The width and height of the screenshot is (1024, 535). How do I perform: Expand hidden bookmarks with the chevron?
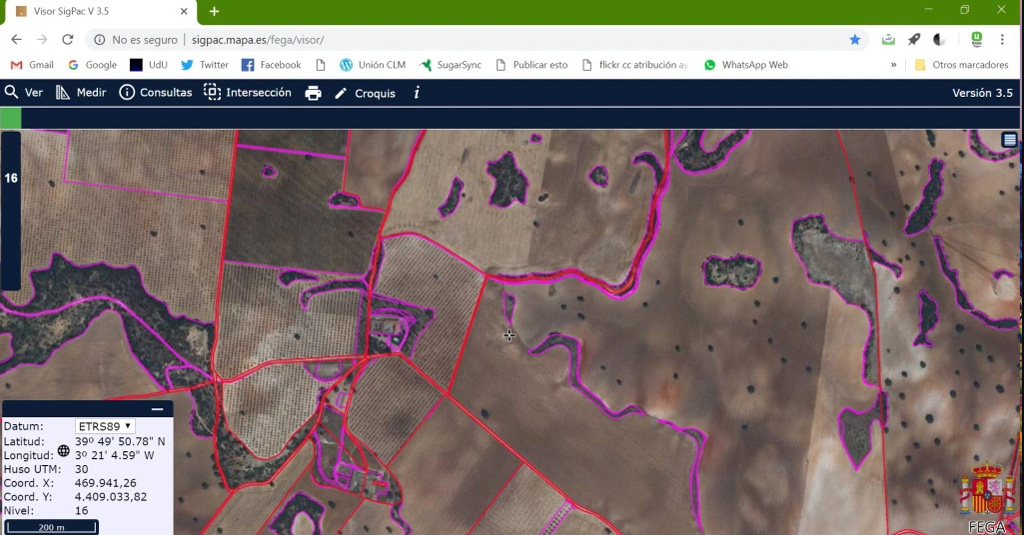[x=893, y=65]
